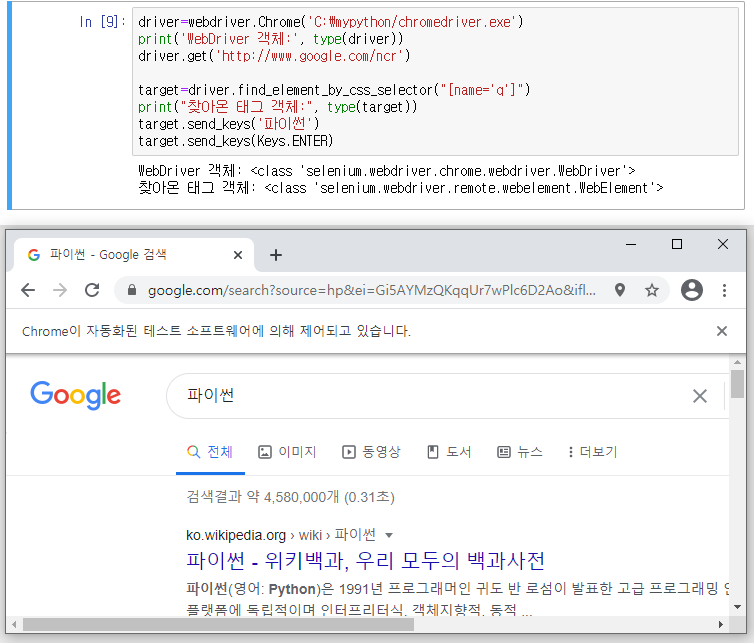Screen dimensions: 754x643
Task: Switch to the 동영상 results tab
Action: pos(371,452)
